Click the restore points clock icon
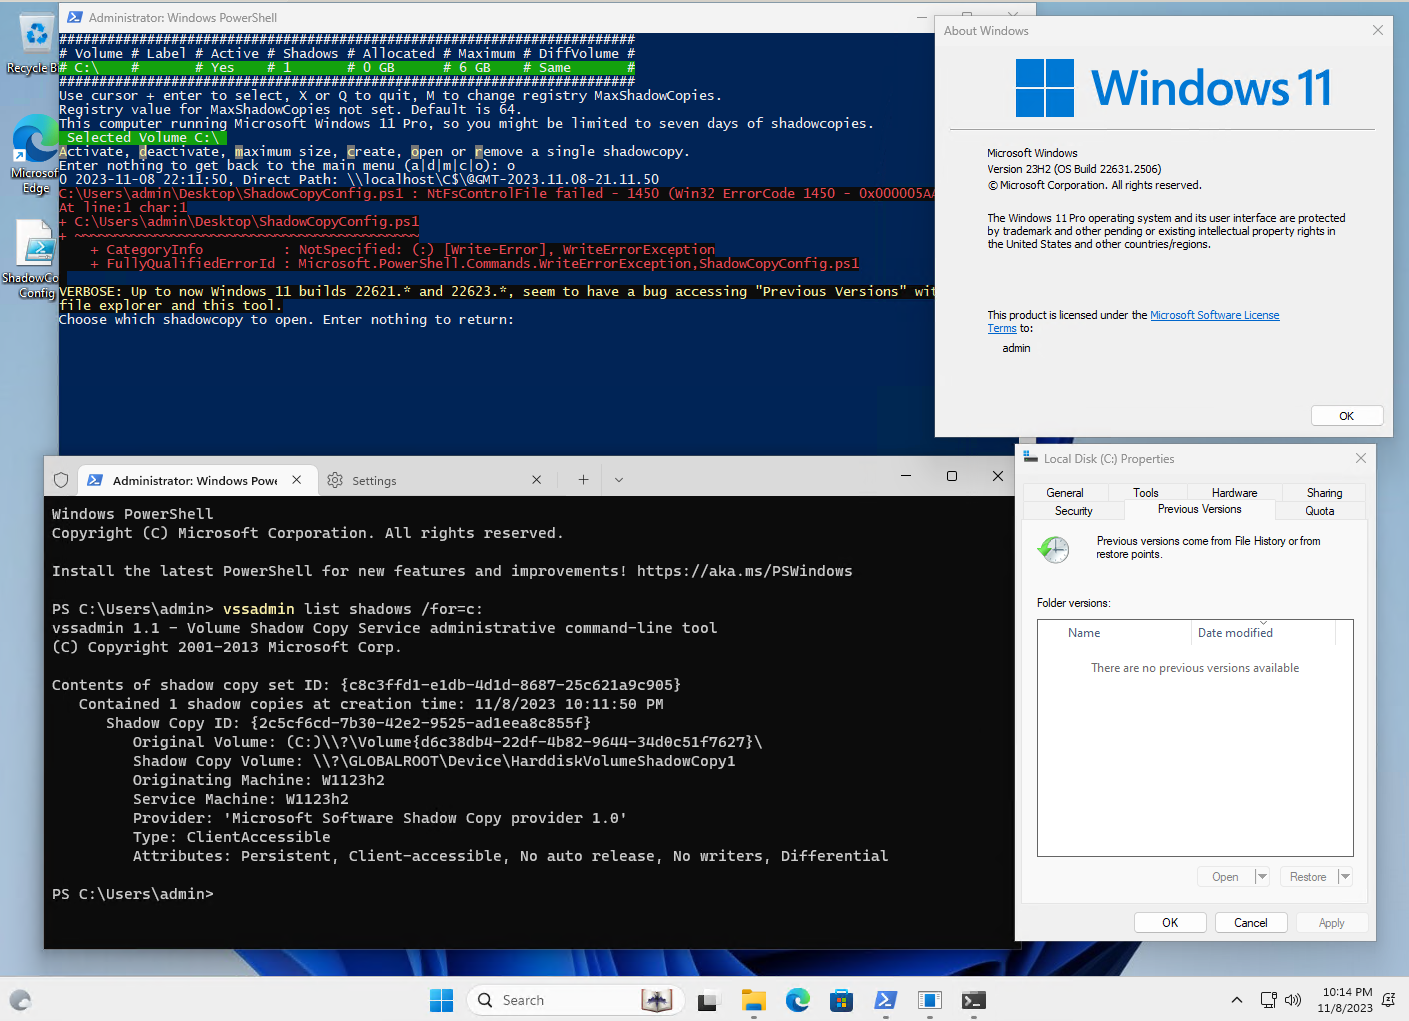1409x1021 pixels. click(1054, 549)
